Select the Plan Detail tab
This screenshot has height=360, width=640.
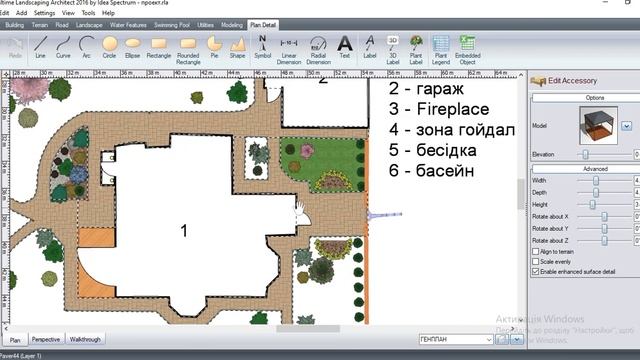coord(263,25)
